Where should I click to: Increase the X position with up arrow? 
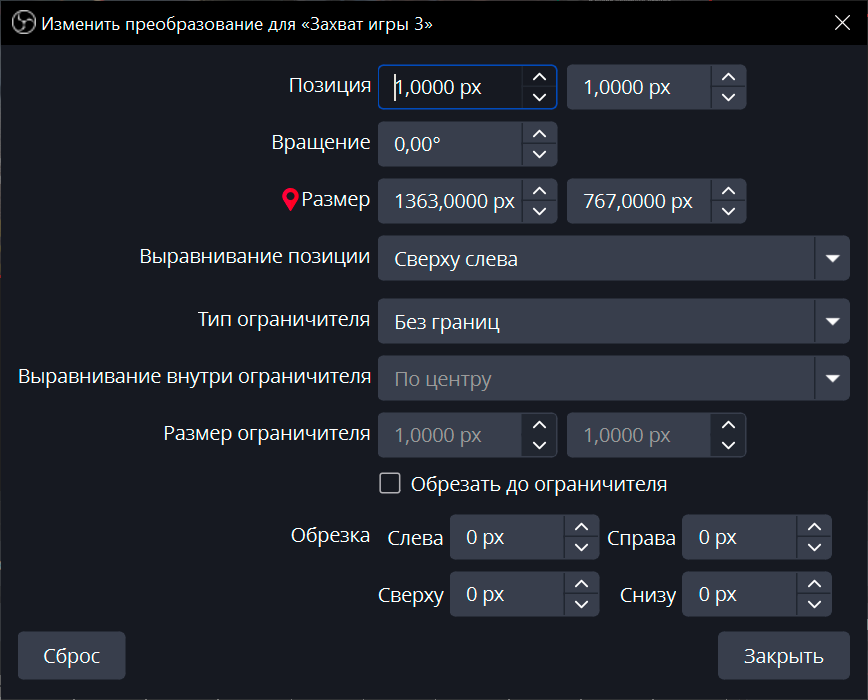point(540,77)
